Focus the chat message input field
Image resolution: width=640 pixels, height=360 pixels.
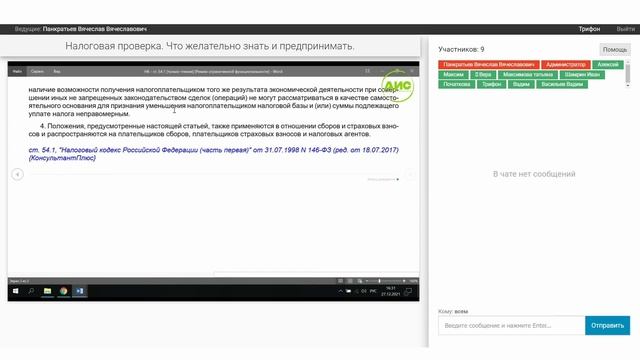511,325
